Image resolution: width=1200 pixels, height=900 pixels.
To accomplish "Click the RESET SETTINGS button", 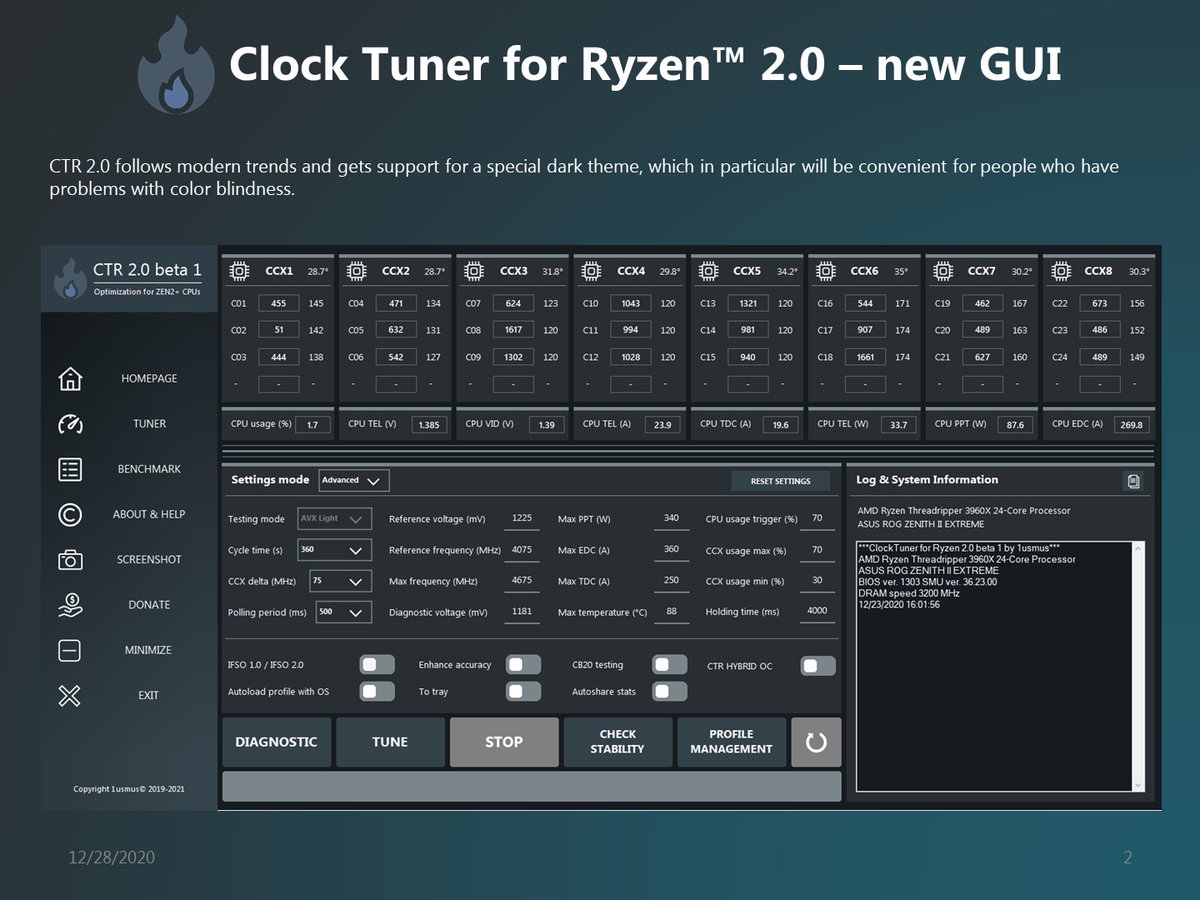I will click(780, 481).
